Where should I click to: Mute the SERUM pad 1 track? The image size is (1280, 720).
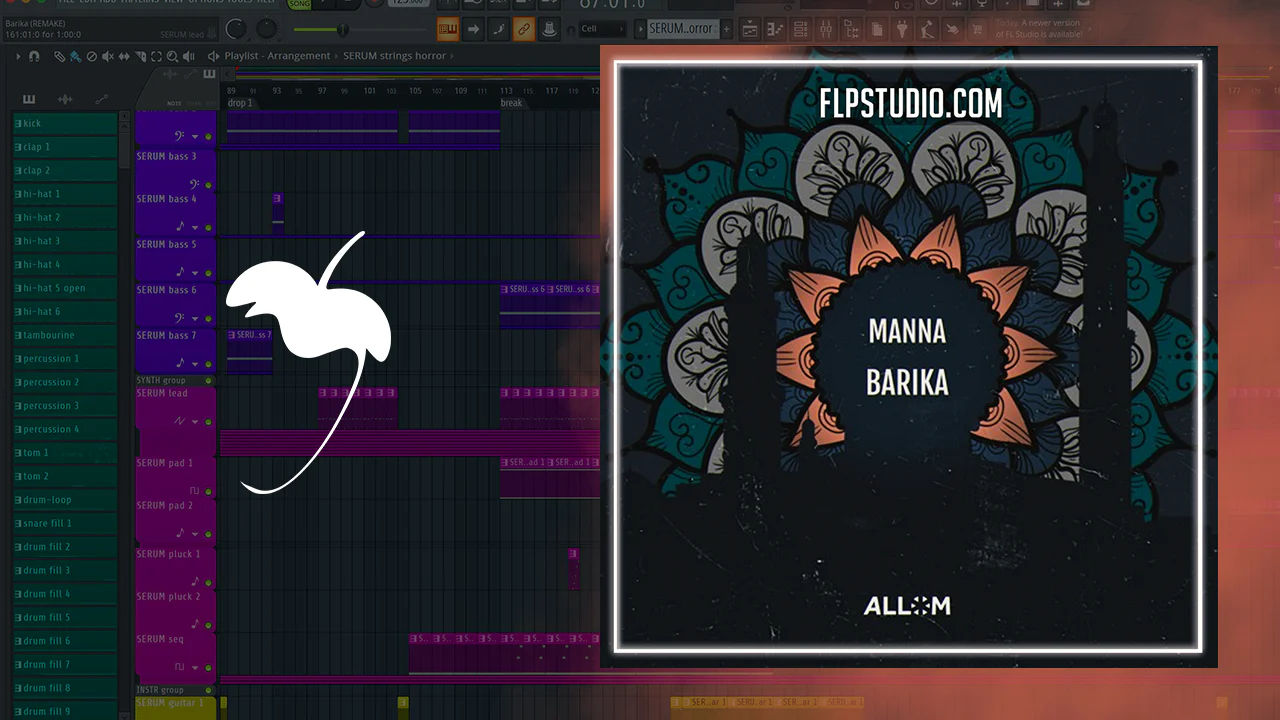click(x=208, y=491)
